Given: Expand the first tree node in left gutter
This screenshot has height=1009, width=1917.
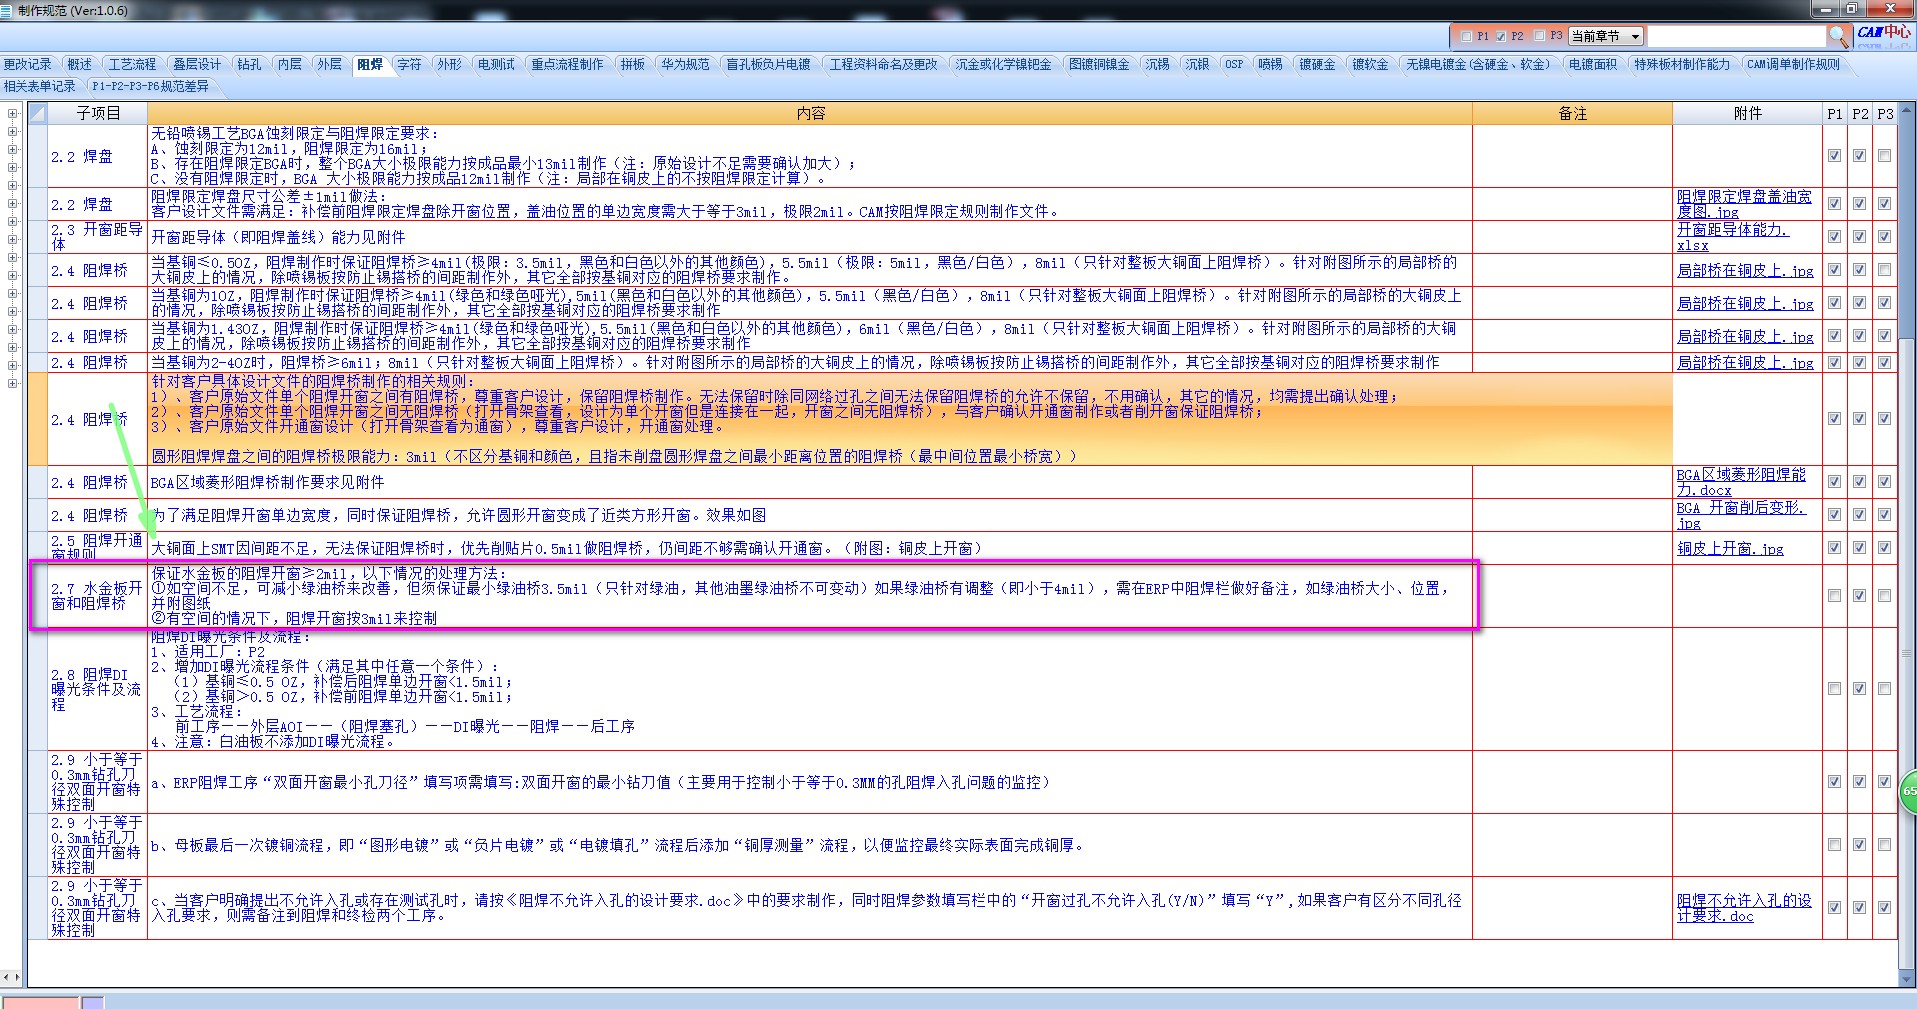Looking at the screenshot, I should pos(12,114).
